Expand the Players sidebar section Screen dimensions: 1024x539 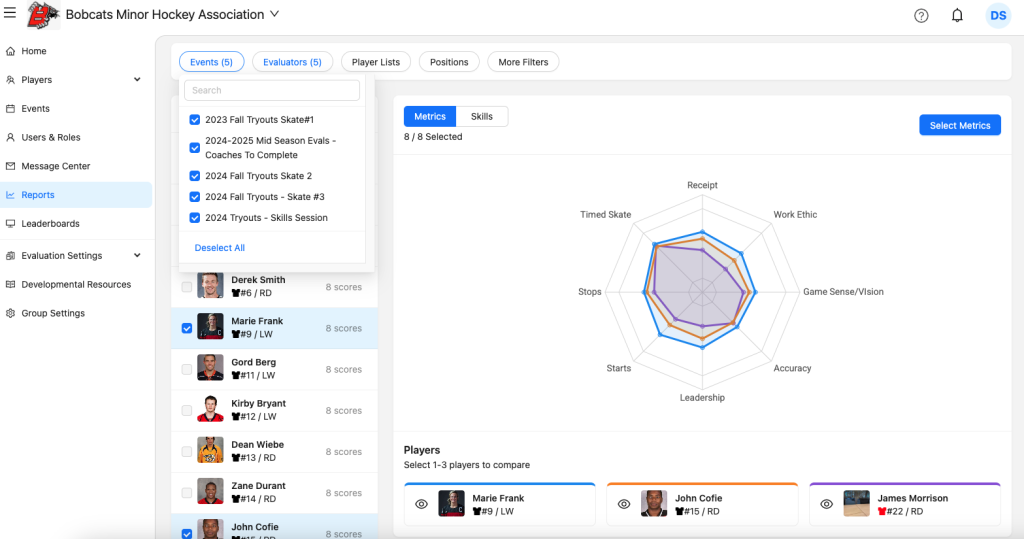(x=137, y=80)
